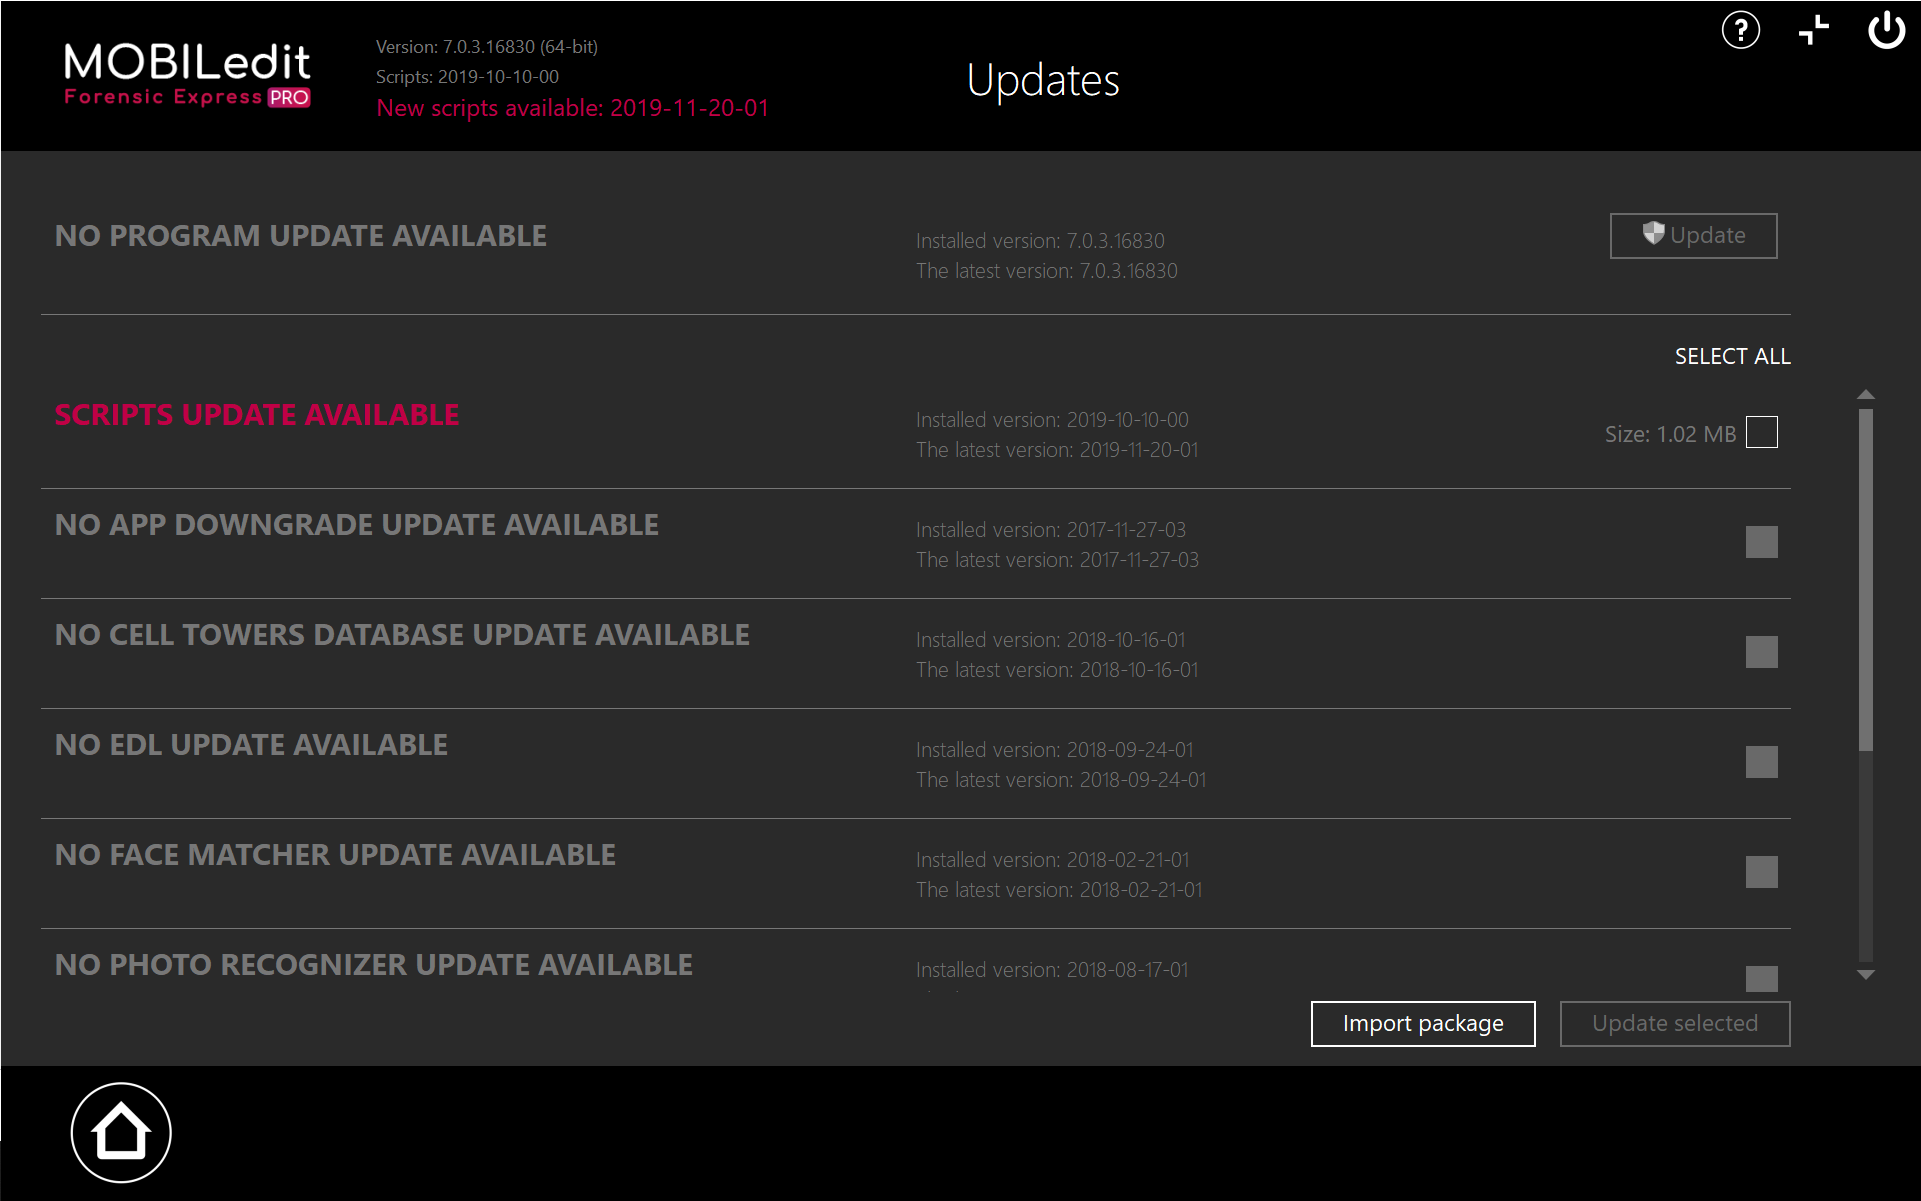Click the MOBILedit Forensic Express logo

coord(187,75)
